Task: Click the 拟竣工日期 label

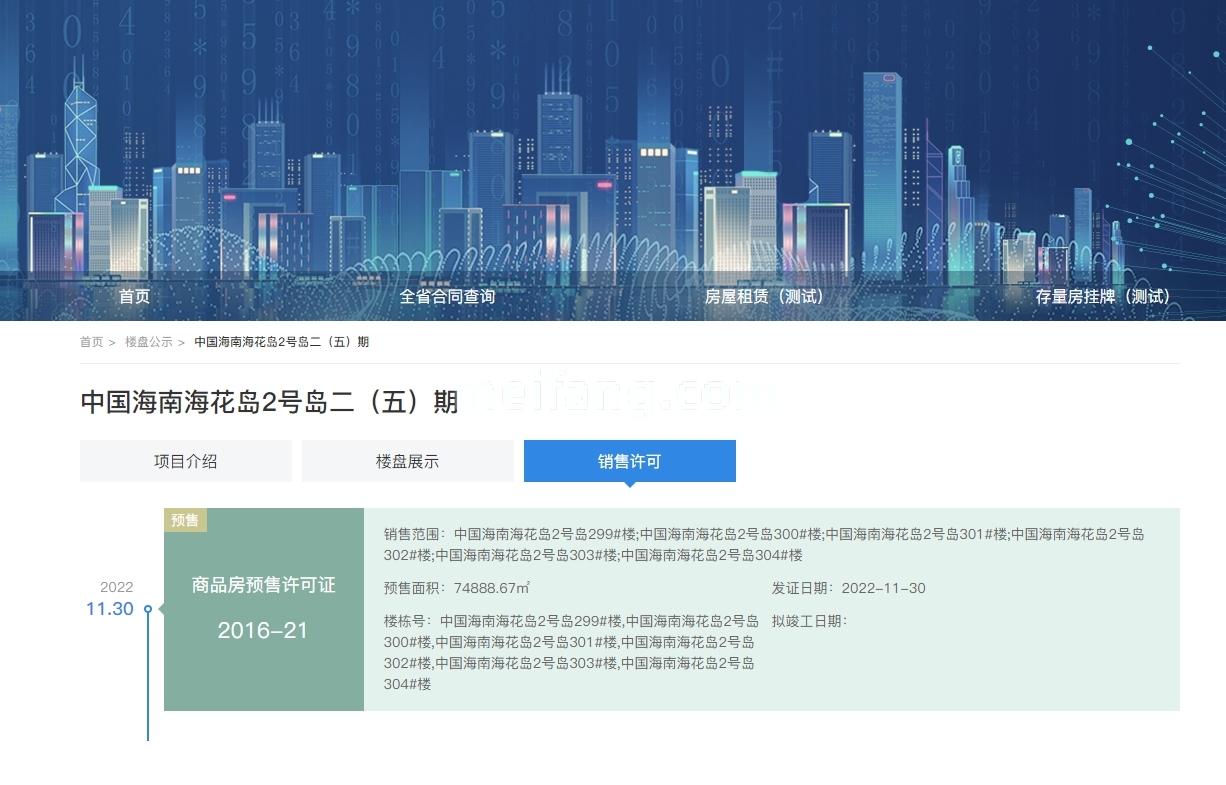Action: click(x=809, y=621)
